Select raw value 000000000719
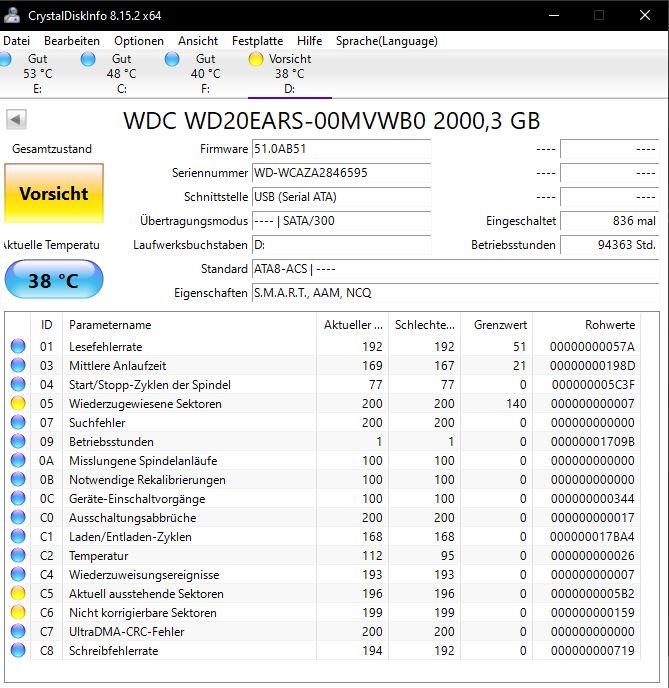This screenshot has width=669, height=688. point(593,651)
